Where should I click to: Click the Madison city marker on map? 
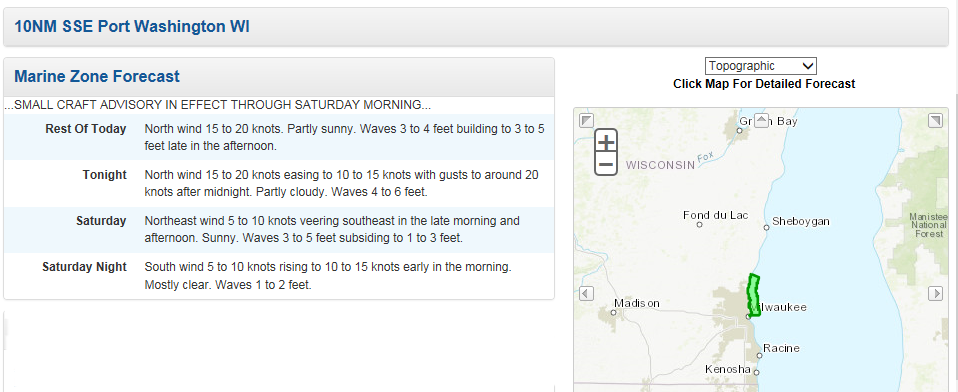(613, 312)
